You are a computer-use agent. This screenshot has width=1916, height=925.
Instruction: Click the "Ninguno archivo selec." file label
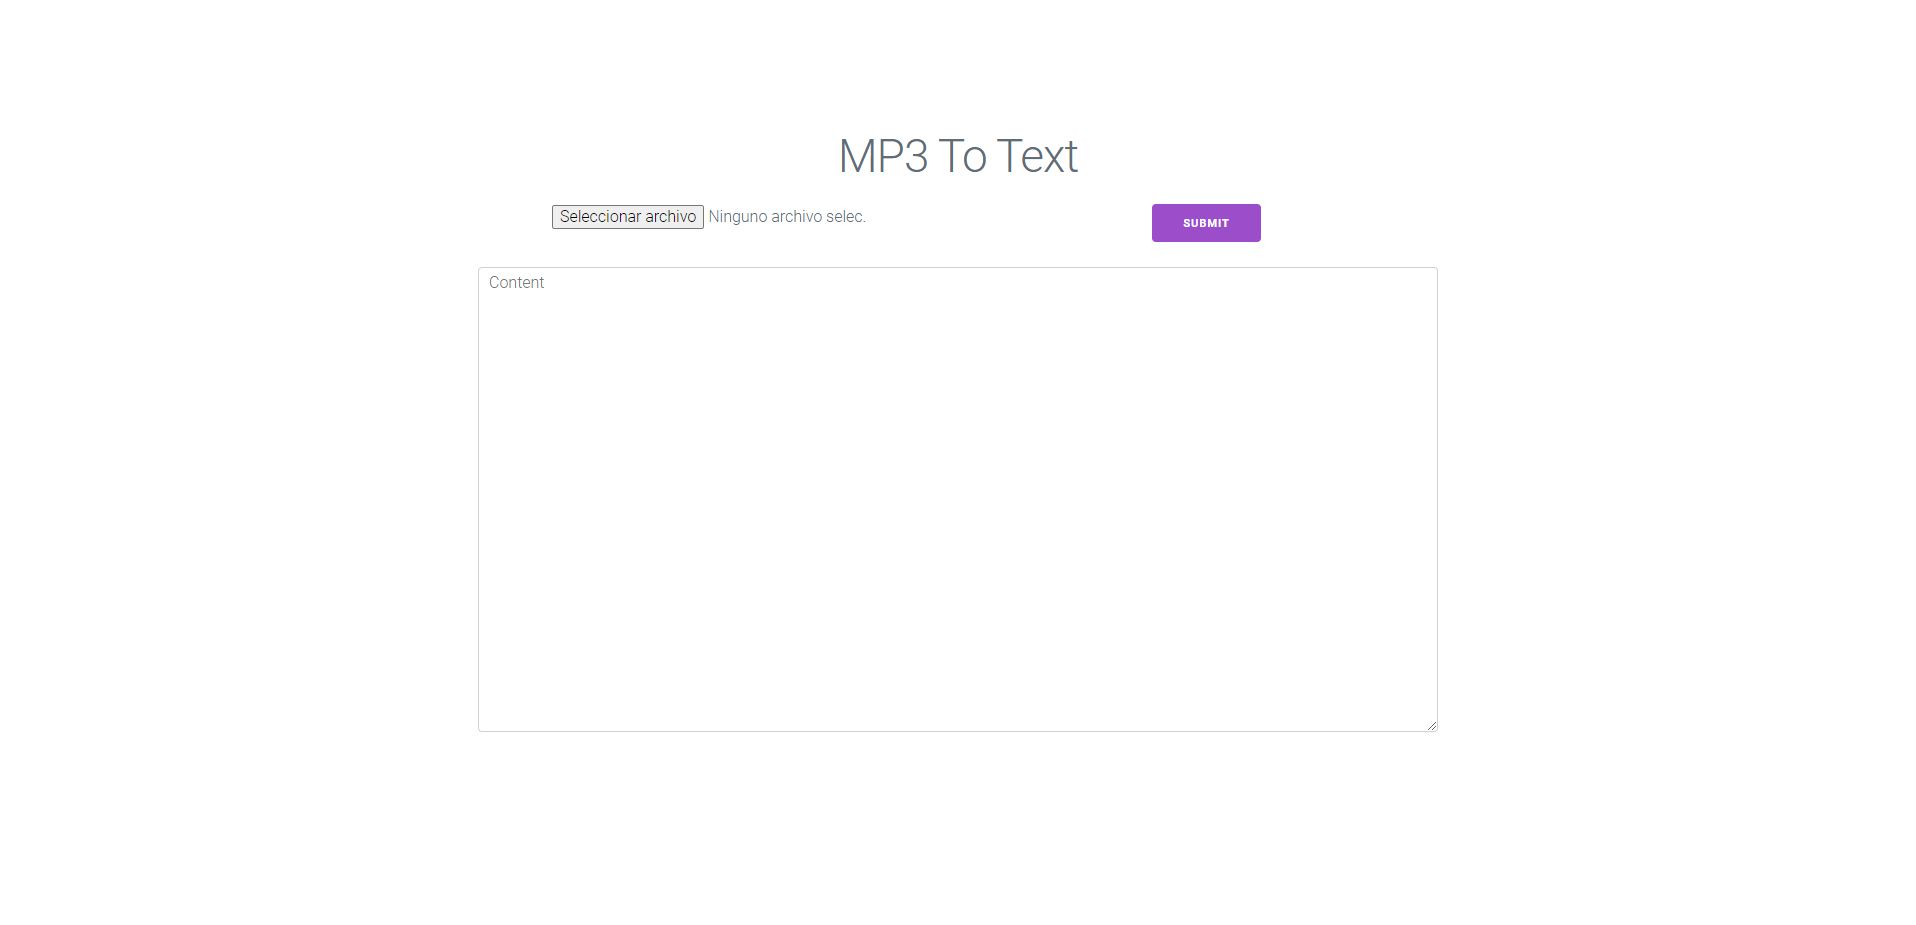[787, 217]
